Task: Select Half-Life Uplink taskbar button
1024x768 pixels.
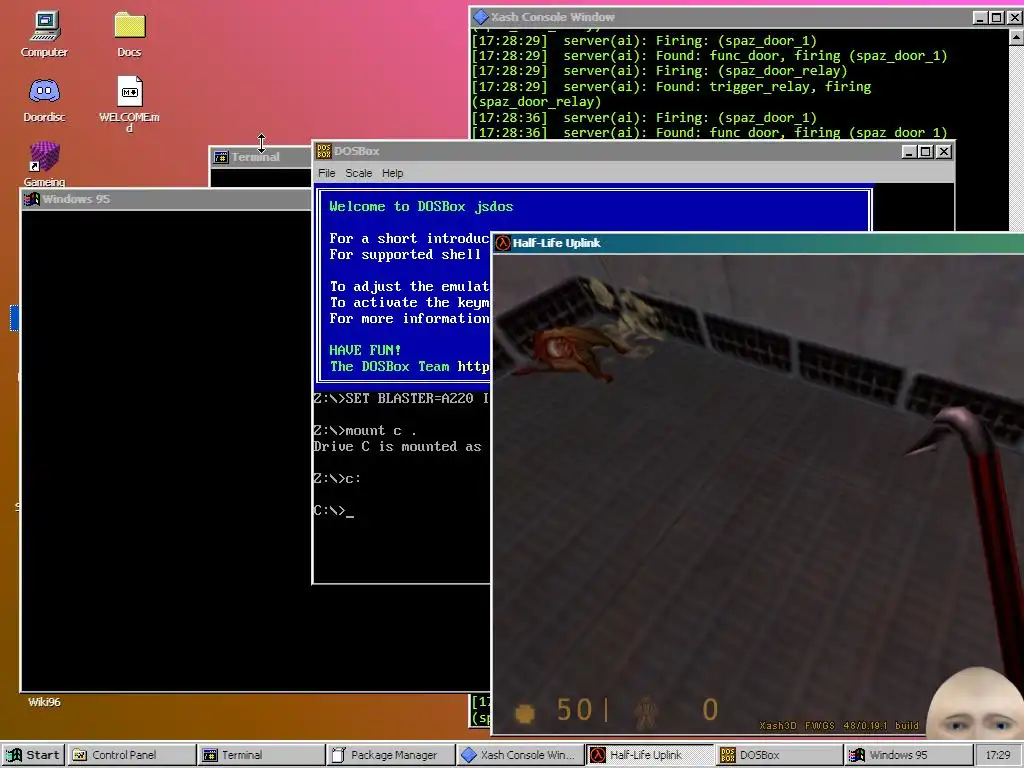Action: (650, 755)
